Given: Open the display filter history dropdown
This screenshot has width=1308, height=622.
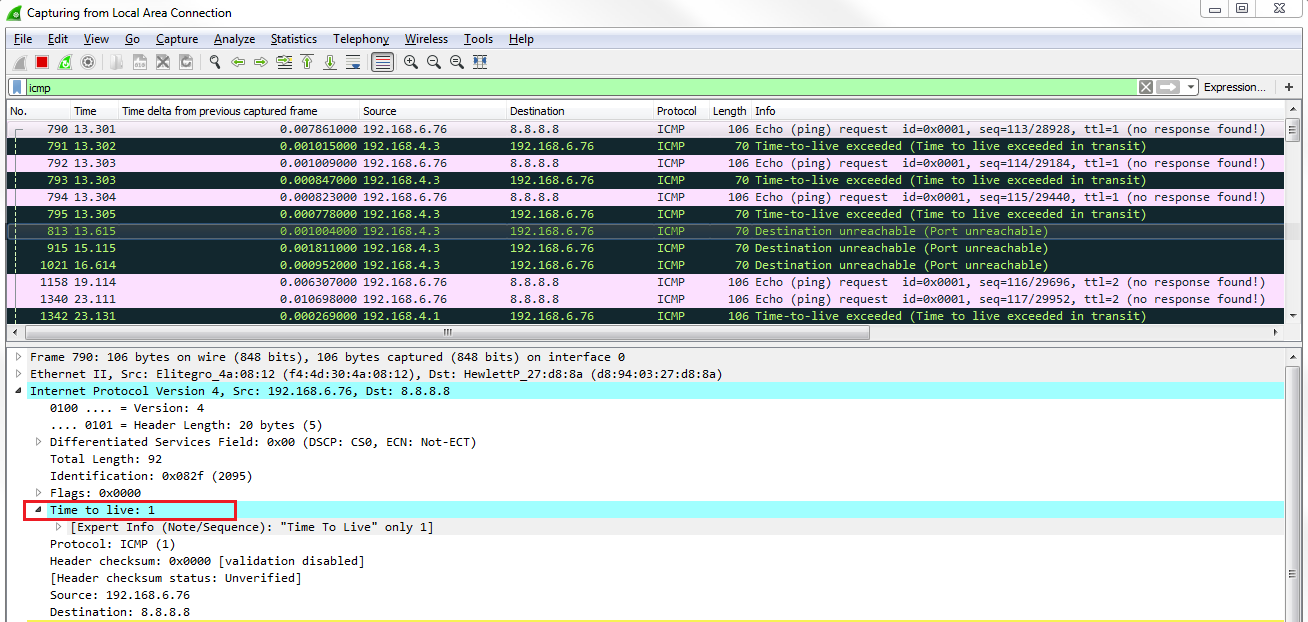Looking at the screenshot, I should pos(1190,88).
